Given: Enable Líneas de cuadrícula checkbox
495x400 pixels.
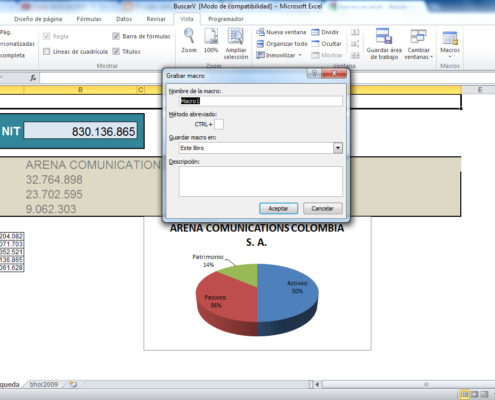Looking at the screenshot, I should (47, 51).
